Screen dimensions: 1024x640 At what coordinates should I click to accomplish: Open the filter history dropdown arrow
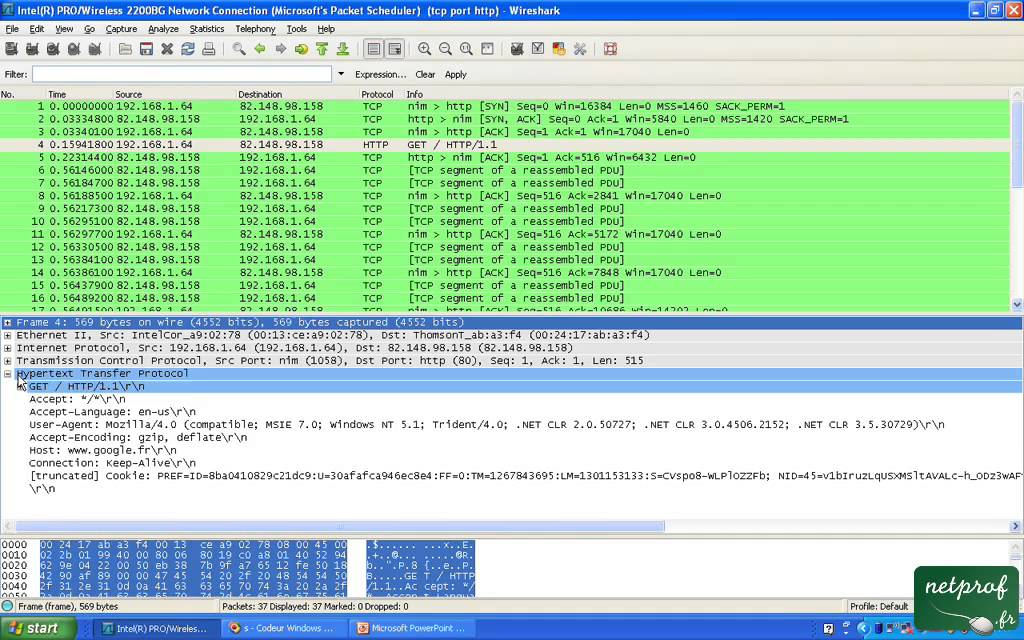(x=341, y=74)
